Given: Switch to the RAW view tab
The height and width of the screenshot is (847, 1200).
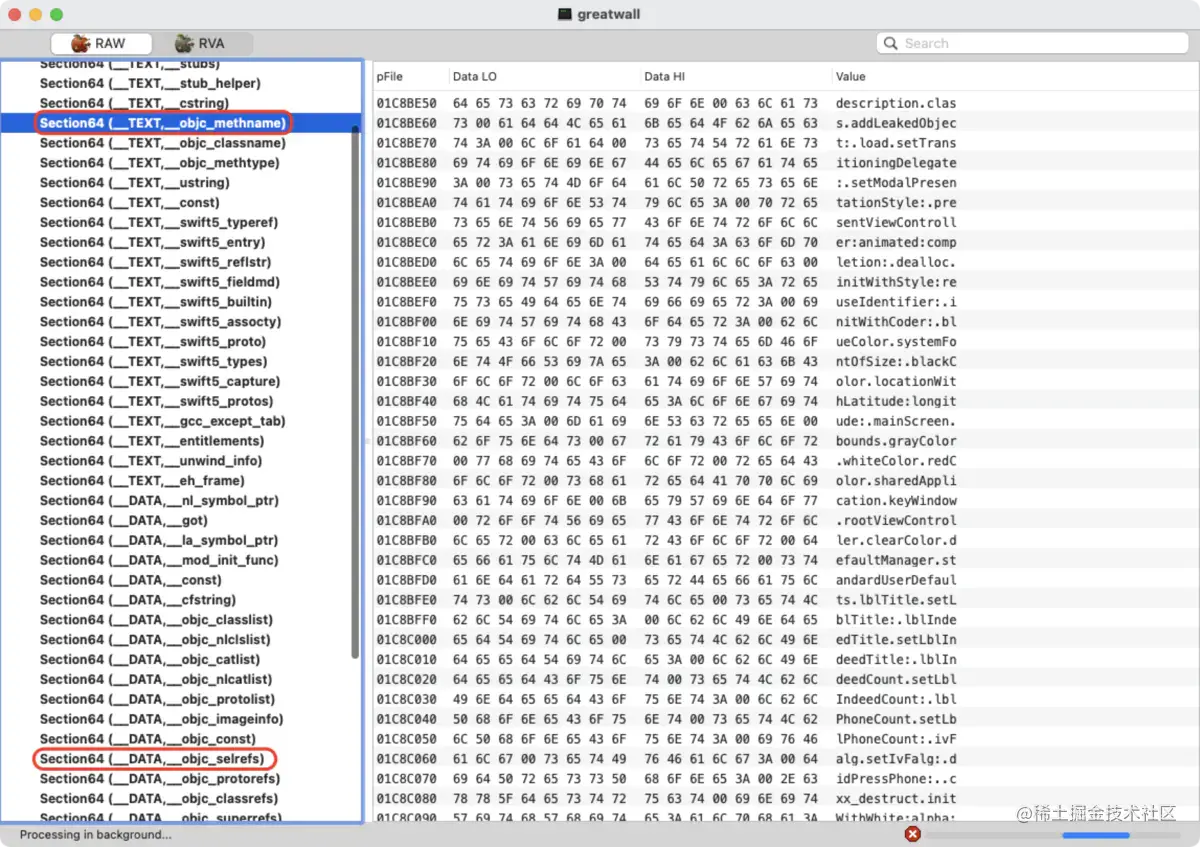Looking at the screenshot, I should tap(102, 43).
